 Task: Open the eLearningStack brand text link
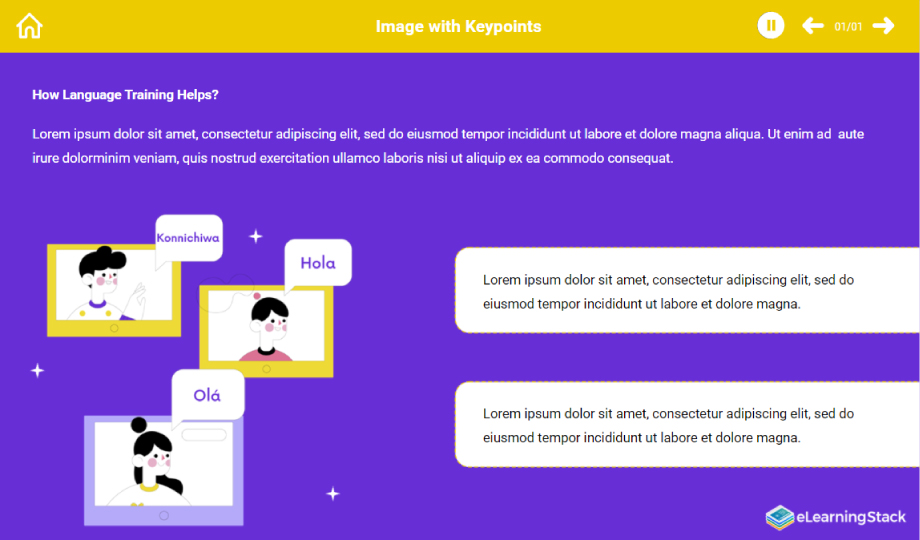[851, 517]
